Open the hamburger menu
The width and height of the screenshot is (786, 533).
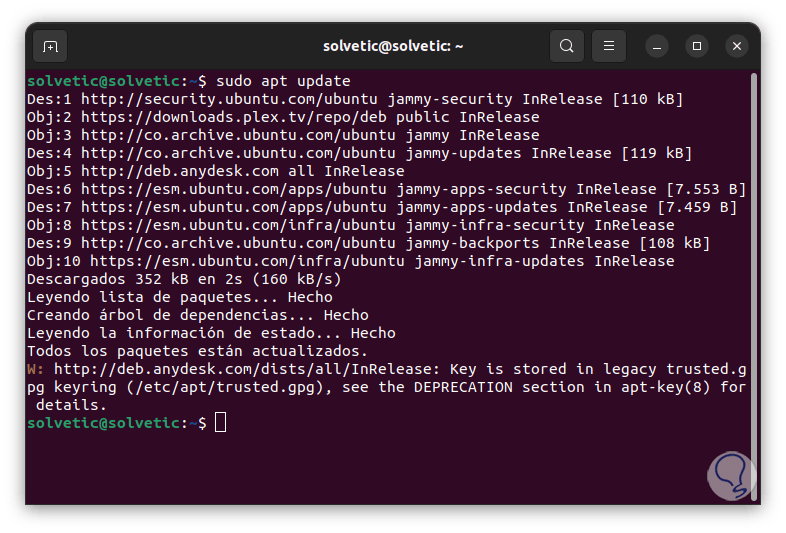pos(609,46)
